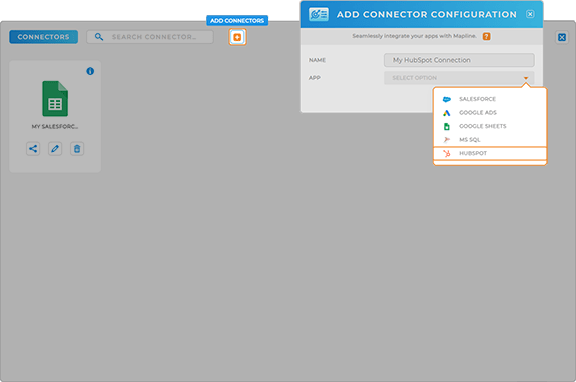Click the green spreadsheet connector thumbnail
The image size is (576, 382).
[x=55, y=98]
